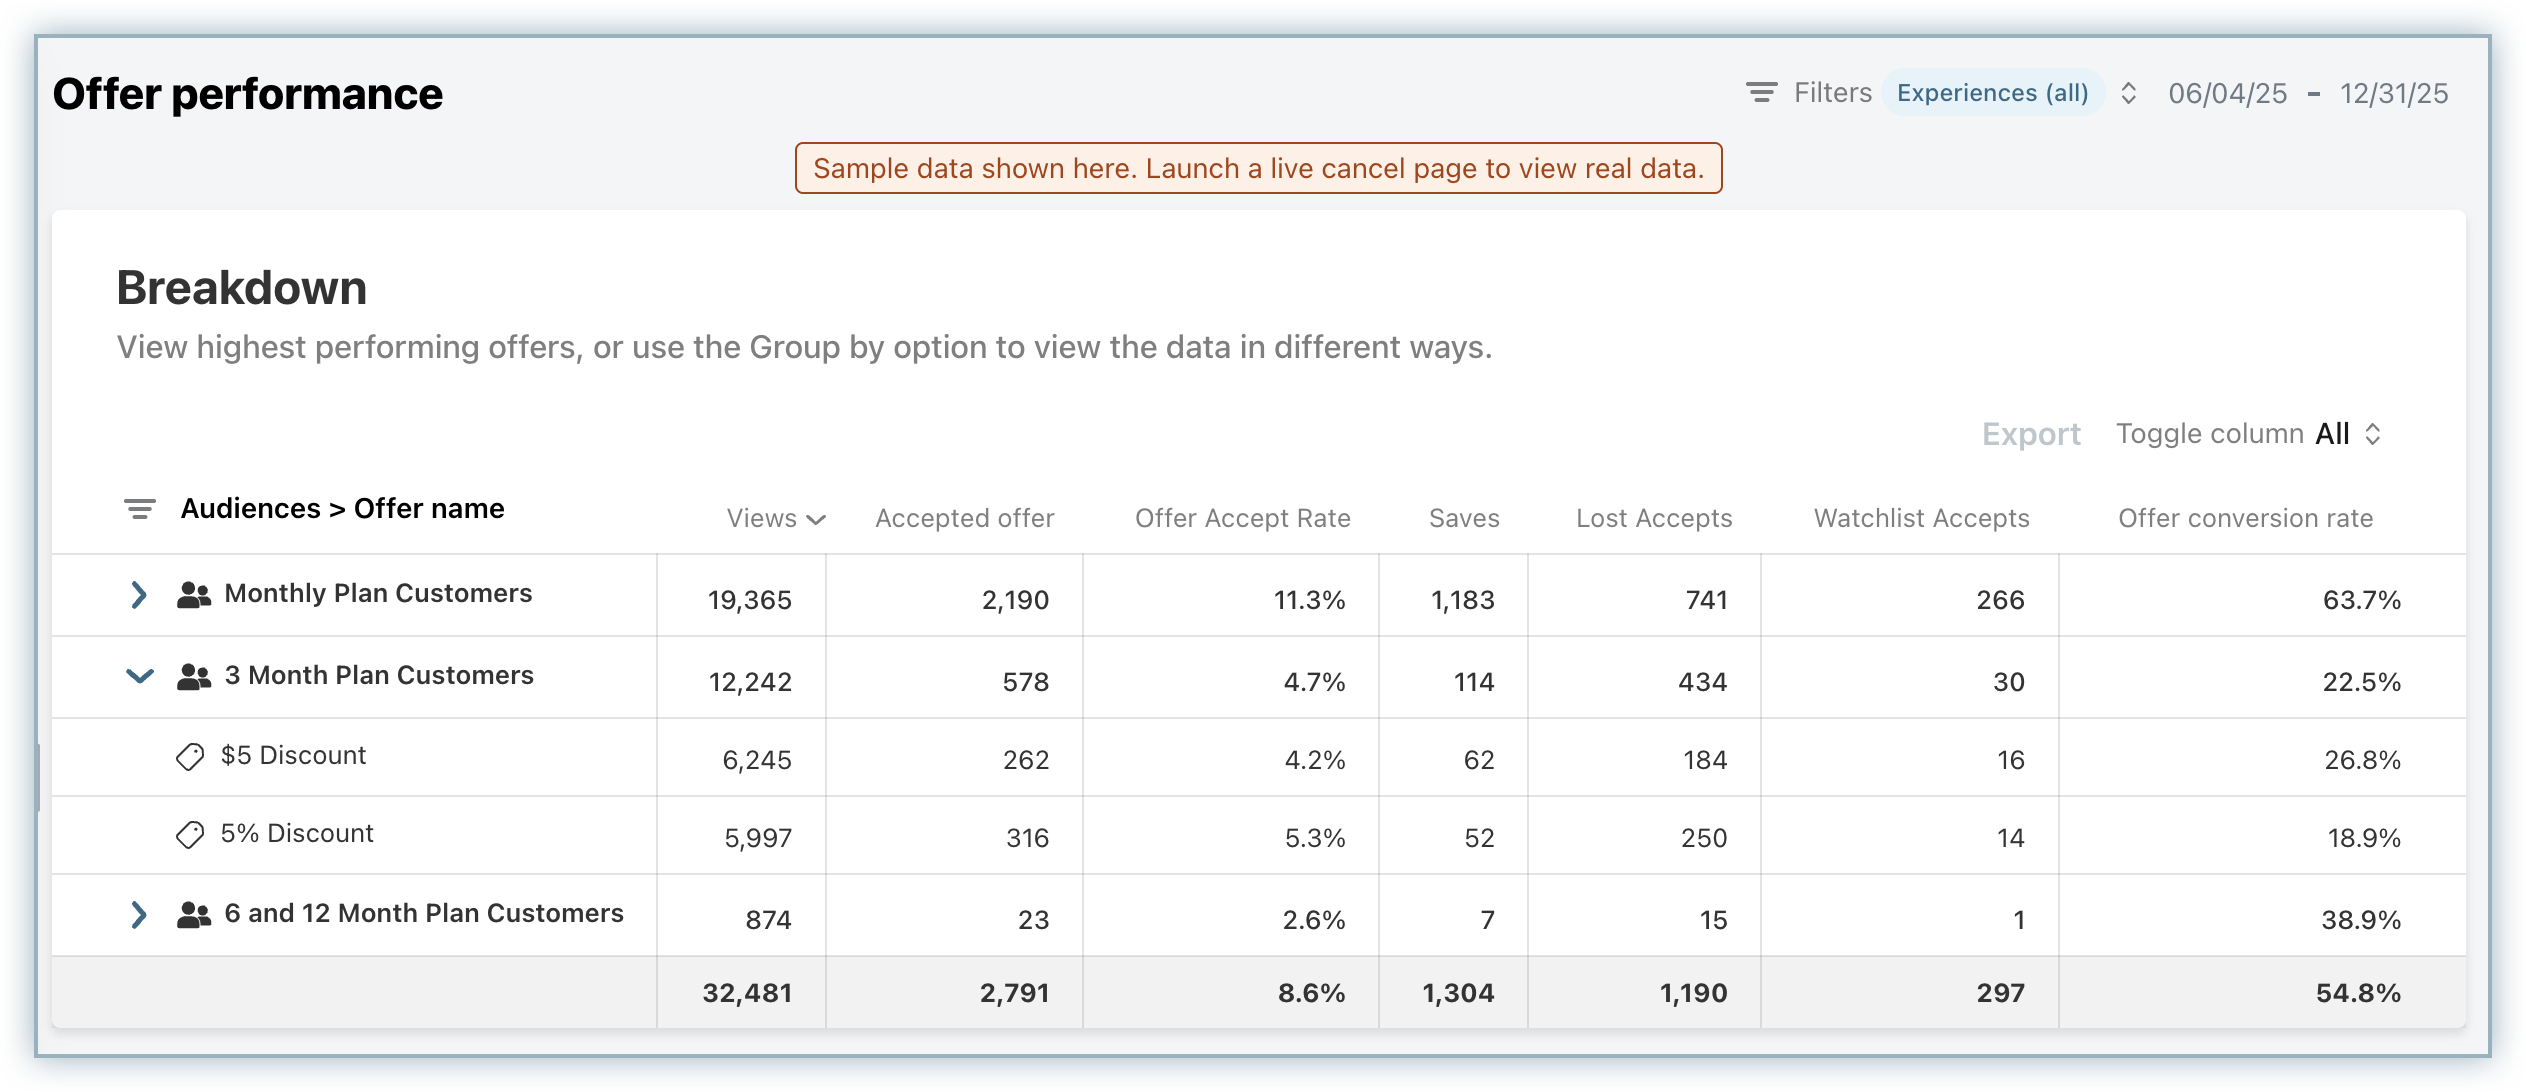Click the 3 Month Plan Customers audience icon
Viewport: 2526px width, 1092px height.
click(193, 677)
